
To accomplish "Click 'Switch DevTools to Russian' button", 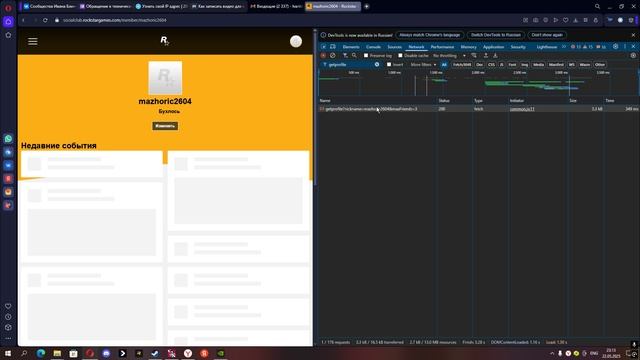I will pos(496,35).
